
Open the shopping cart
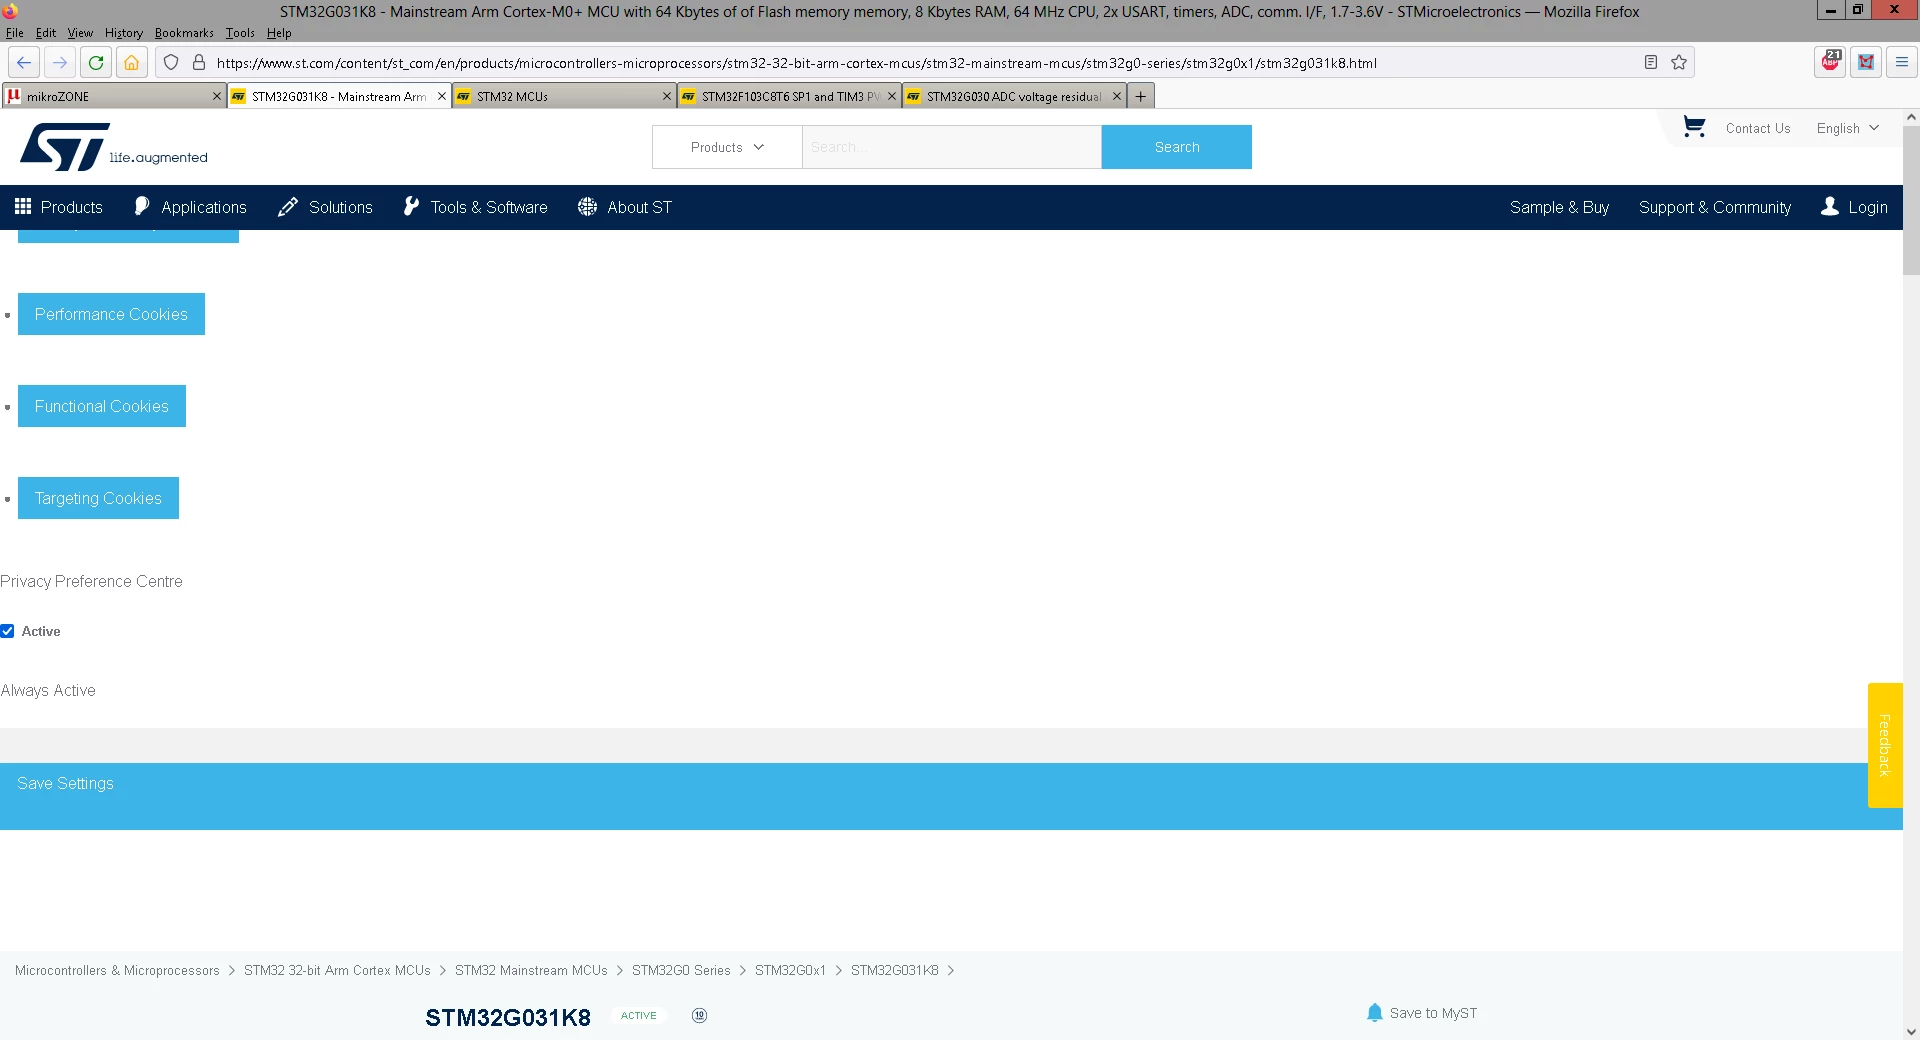pyautogui.click(x=1694, y=127)
